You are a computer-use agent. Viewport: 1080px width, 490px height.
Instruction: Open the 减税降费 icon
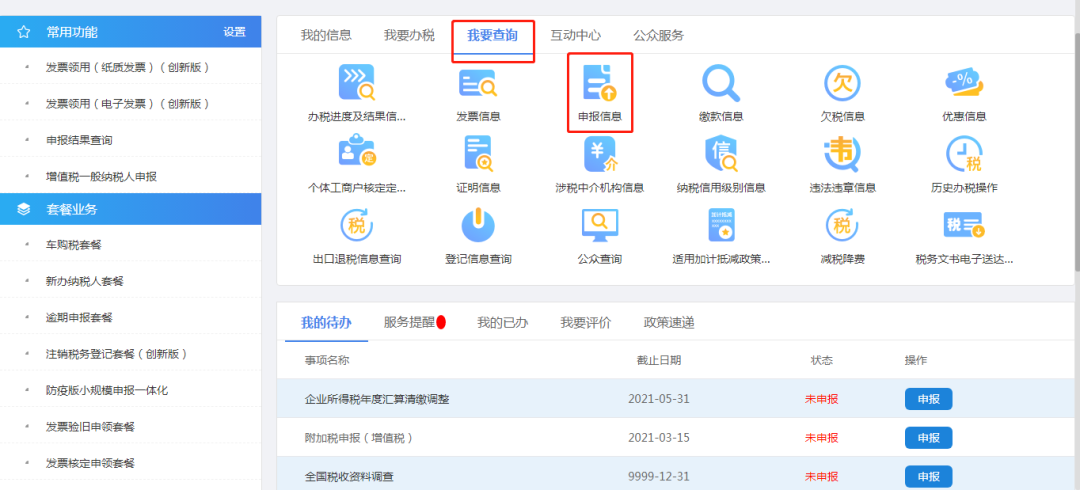842,225
